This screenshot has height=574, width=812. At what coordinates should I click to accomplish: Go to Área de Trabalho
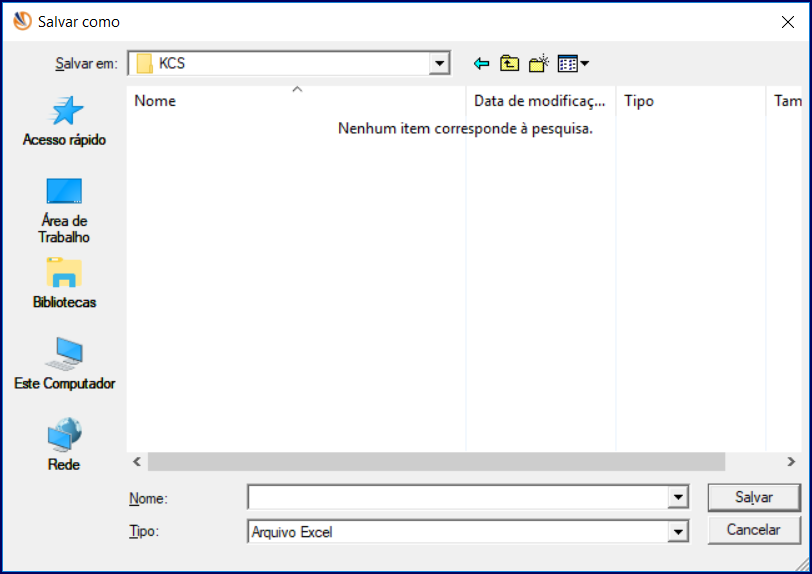point(64,211)
